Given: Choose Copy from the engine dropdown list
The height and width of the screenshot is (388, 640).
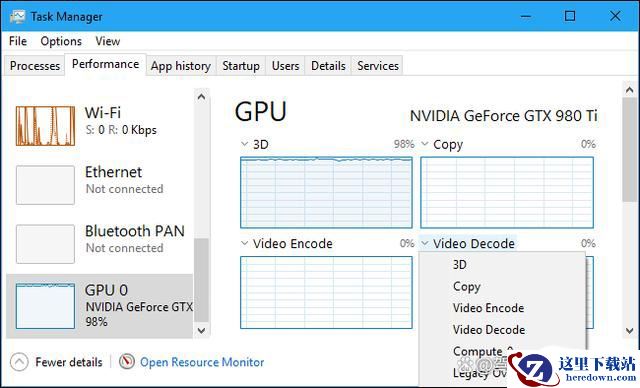Looking at the screenshot, I should [467, 286].
